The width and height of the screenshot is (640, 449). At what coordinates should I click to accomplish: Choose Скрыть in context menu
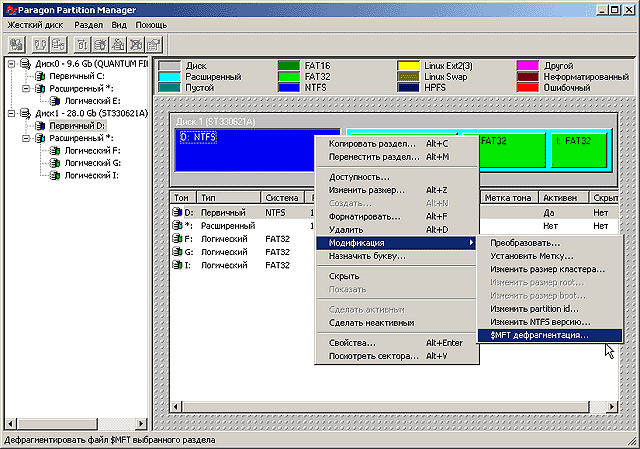[x=396, y=276]
